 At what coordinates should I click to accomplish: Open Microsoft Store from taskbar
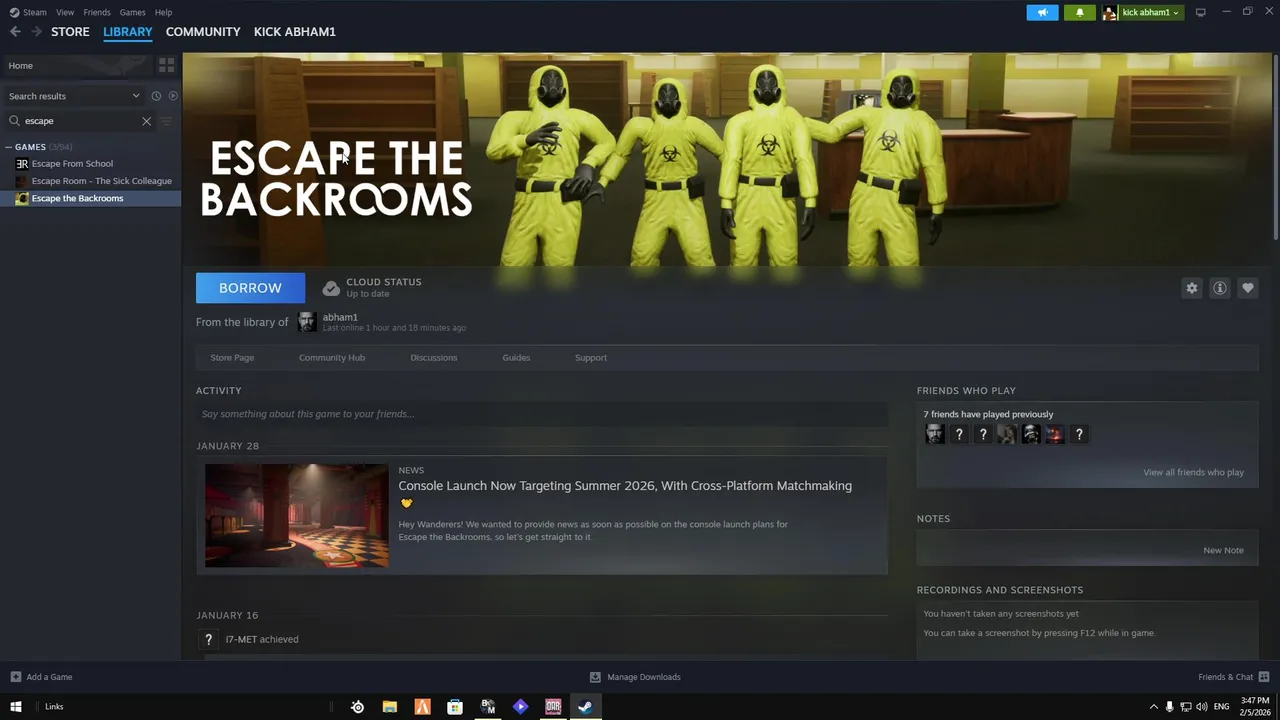(x=455, y=706)
